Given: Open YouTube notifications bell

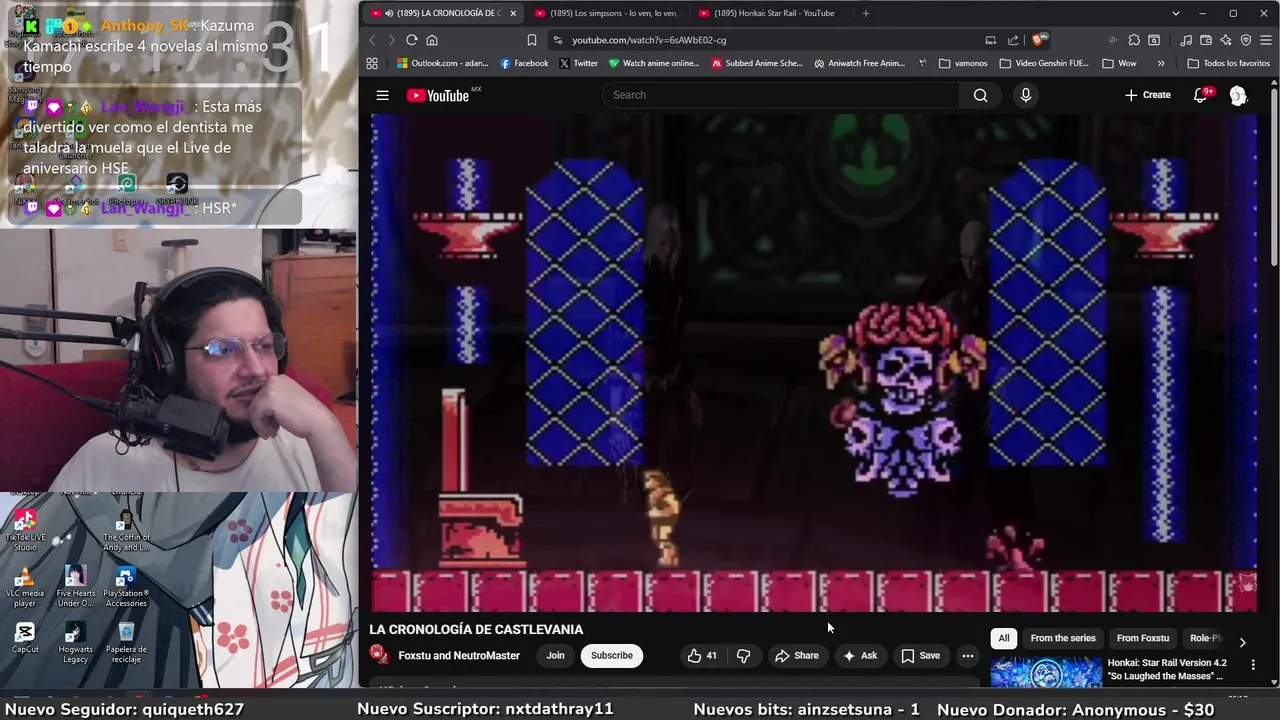Looking at the screenshot, I should pos(1201,95).
